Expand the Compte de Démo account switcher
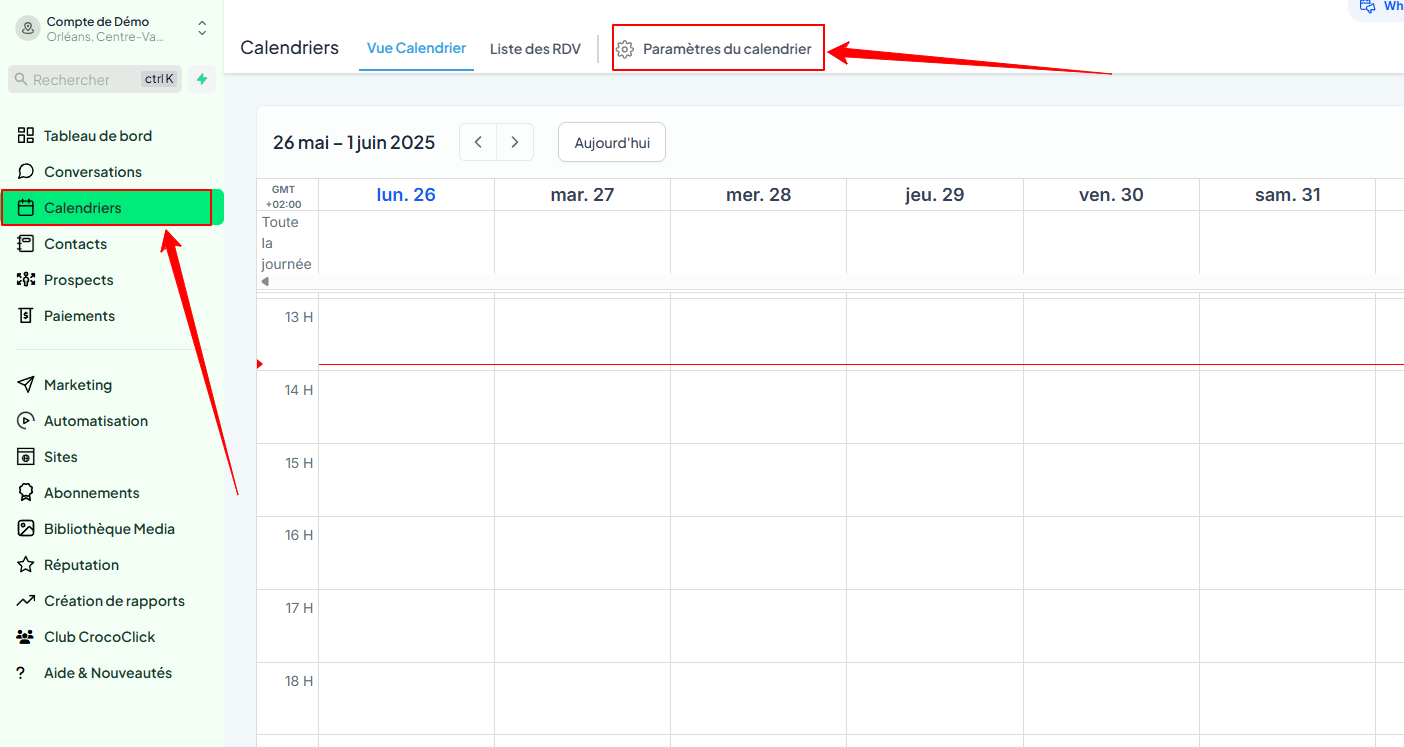The image size is (1404, 747). pyautogui.click(x=202, y=28)
